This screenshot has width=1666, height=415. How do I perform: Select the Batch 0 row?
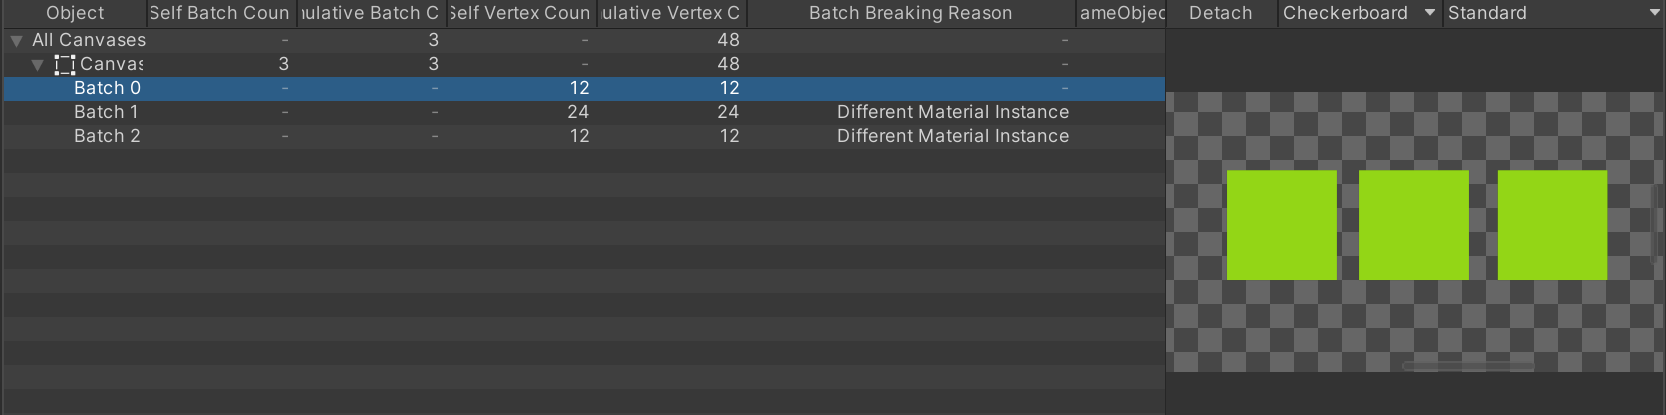coord(584,88)
